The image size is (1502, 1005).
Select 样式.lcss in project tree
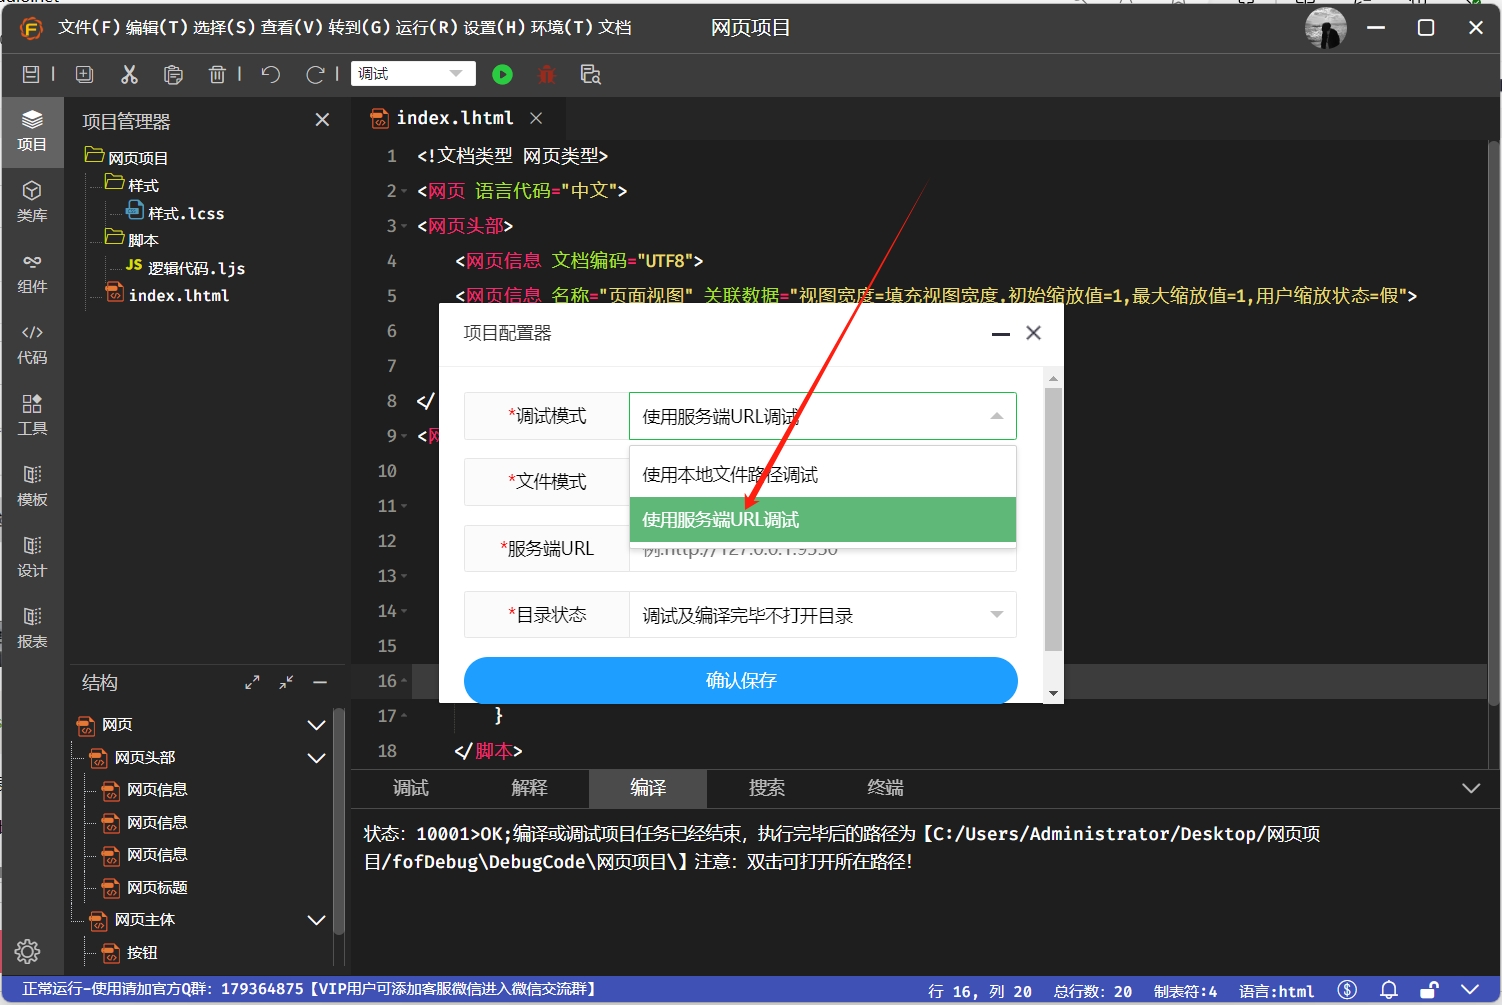click(x=186, y=213)
